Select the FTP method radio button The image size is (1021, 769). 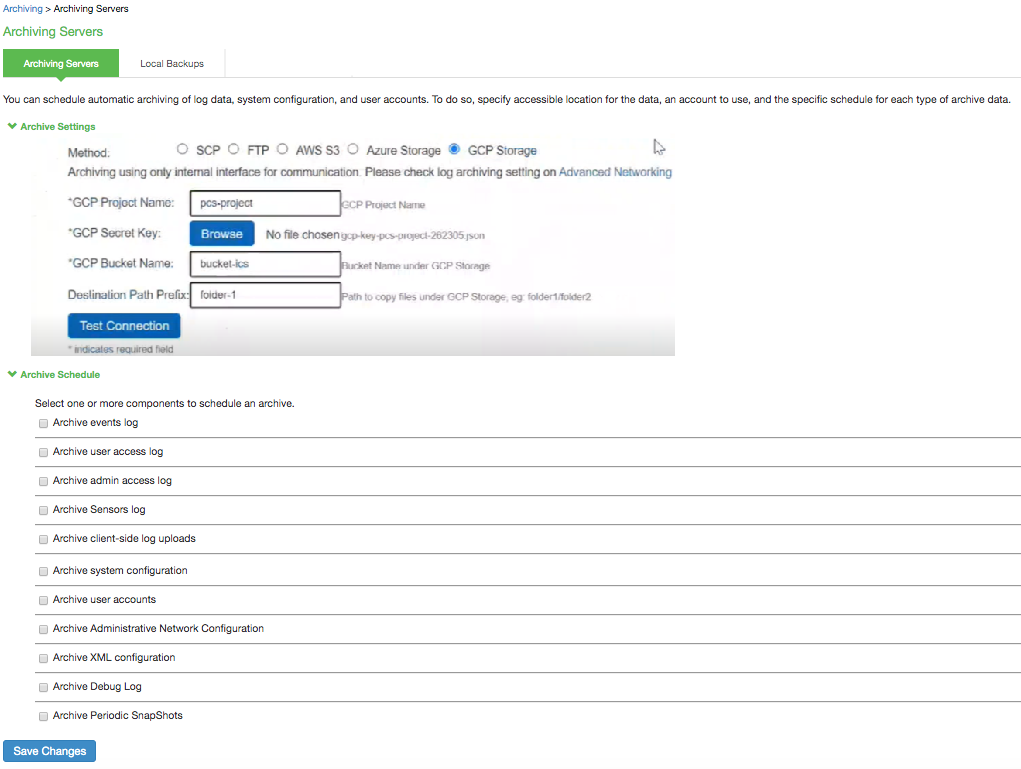click(x=233, y=149)
